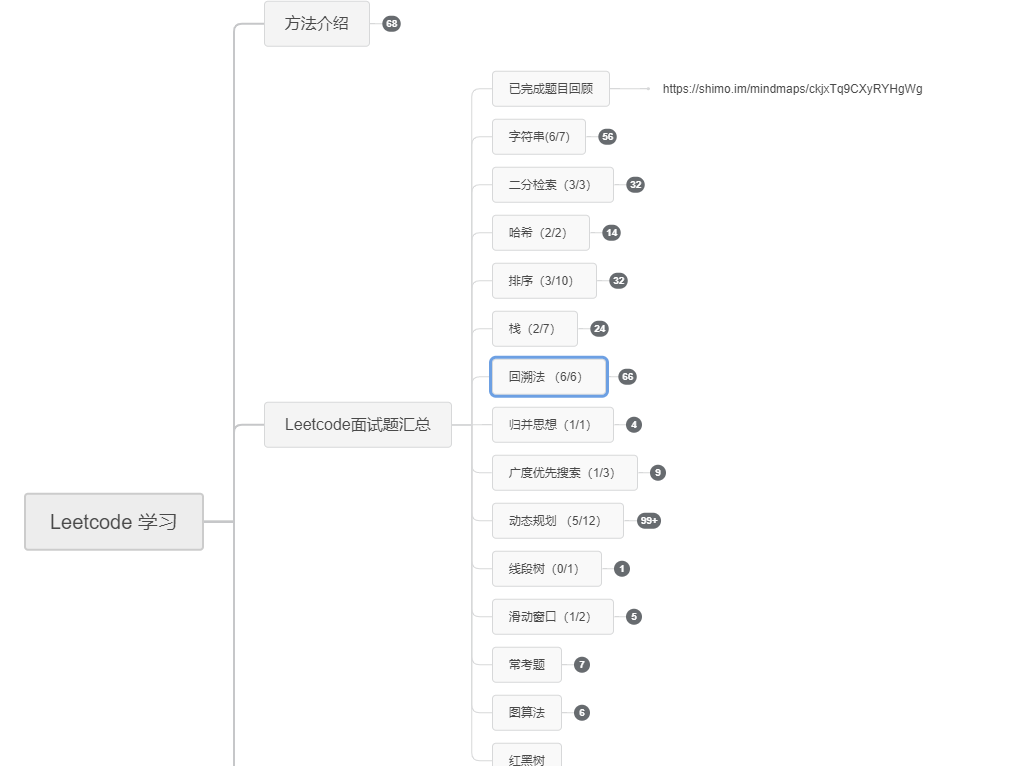Select the 动态规划 (5/12) node
The image size is (1034, 766).
558,521
